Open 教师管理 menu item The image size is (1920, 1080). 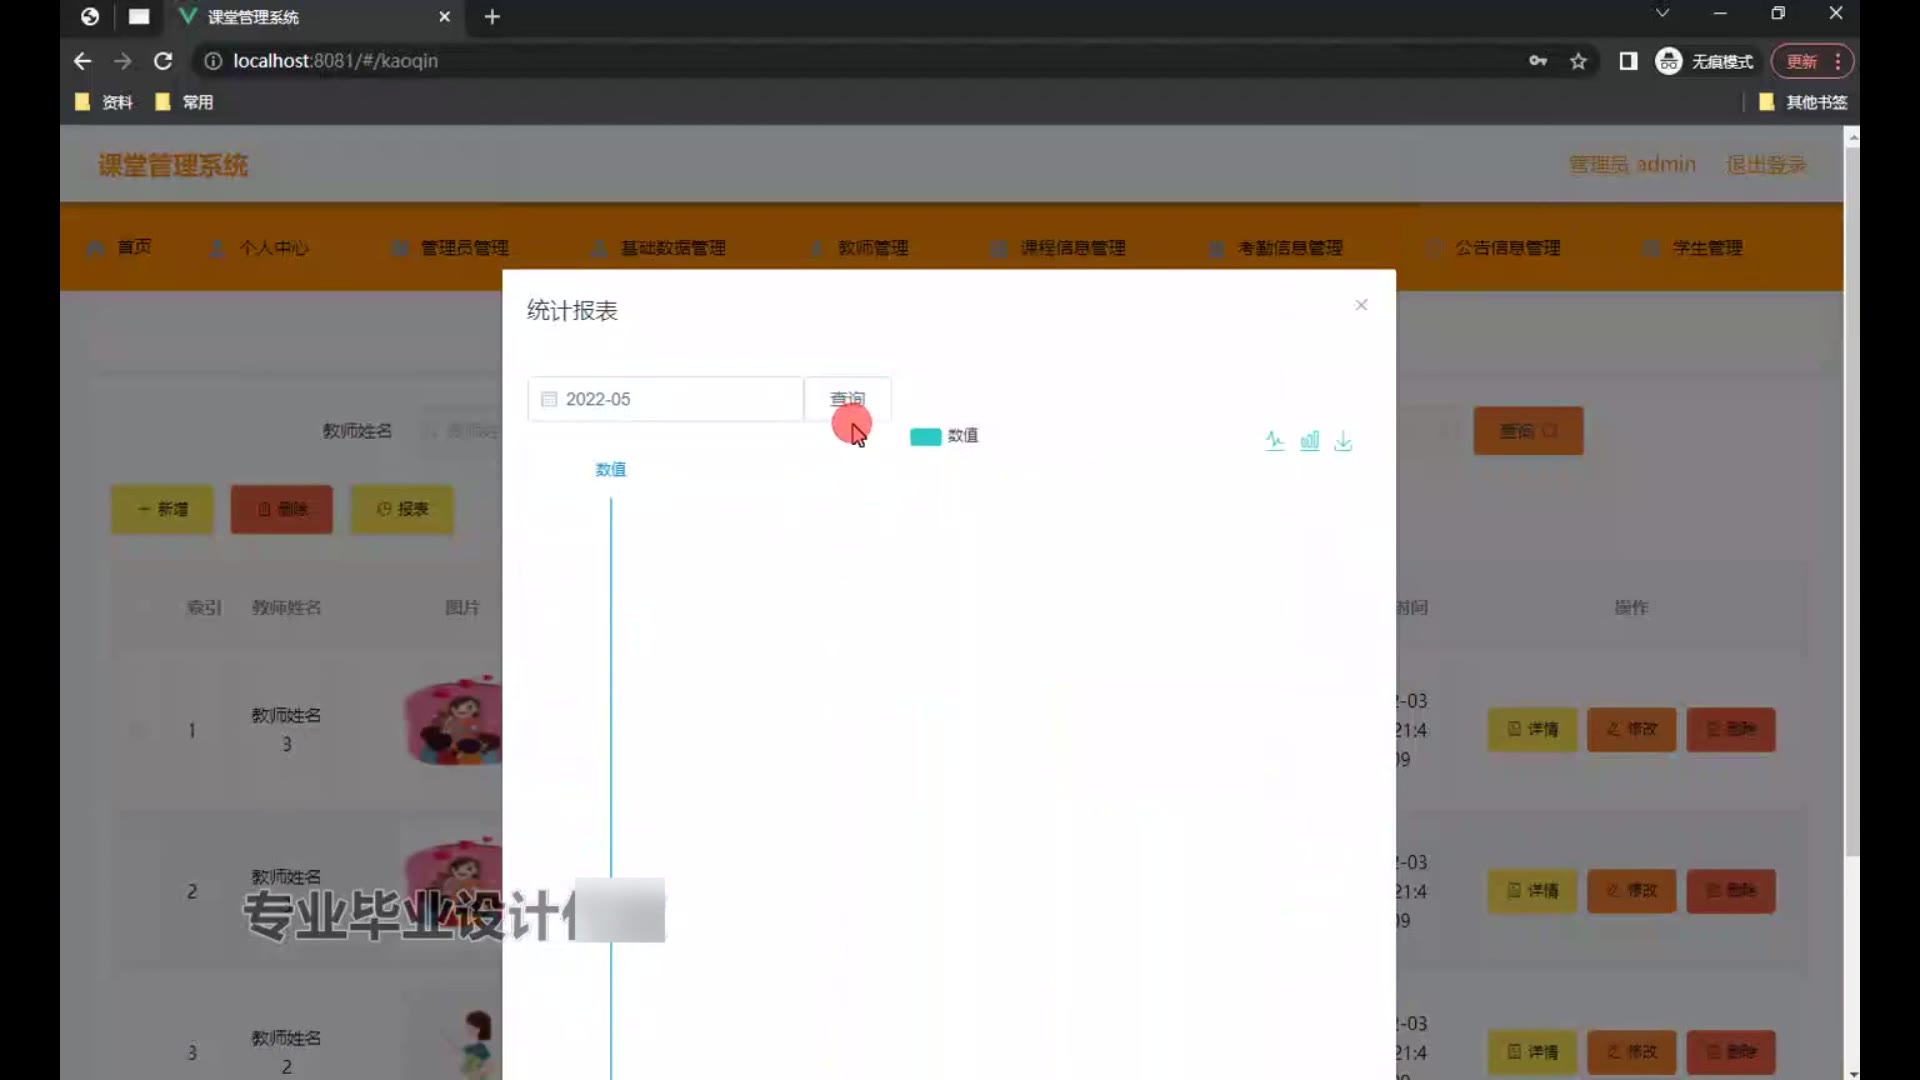(x=861, y=247)
